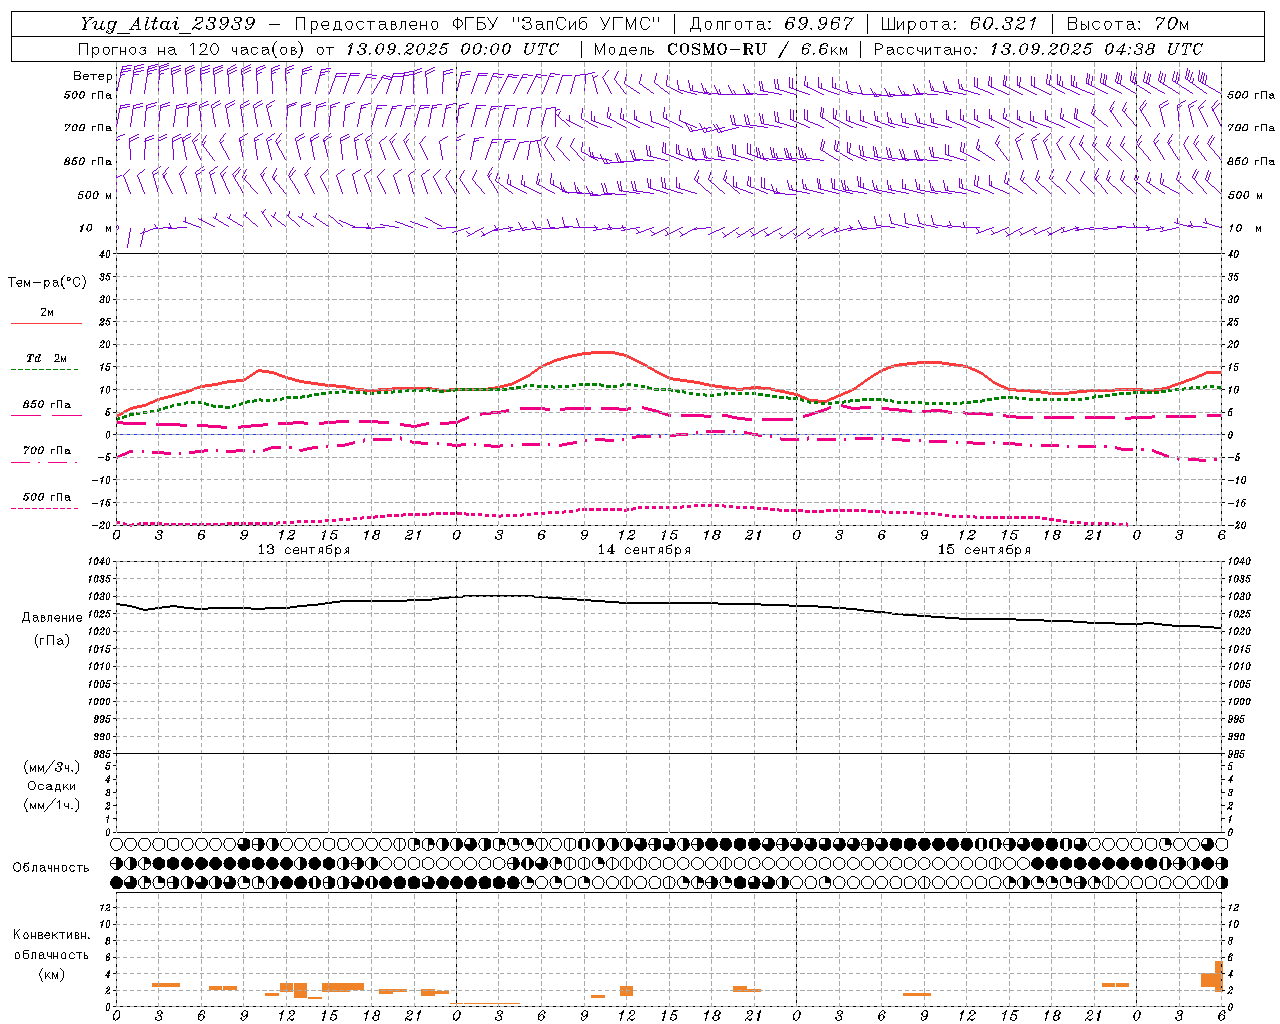Click the (км) unit label of convective cloudiness

coord(52,974)
